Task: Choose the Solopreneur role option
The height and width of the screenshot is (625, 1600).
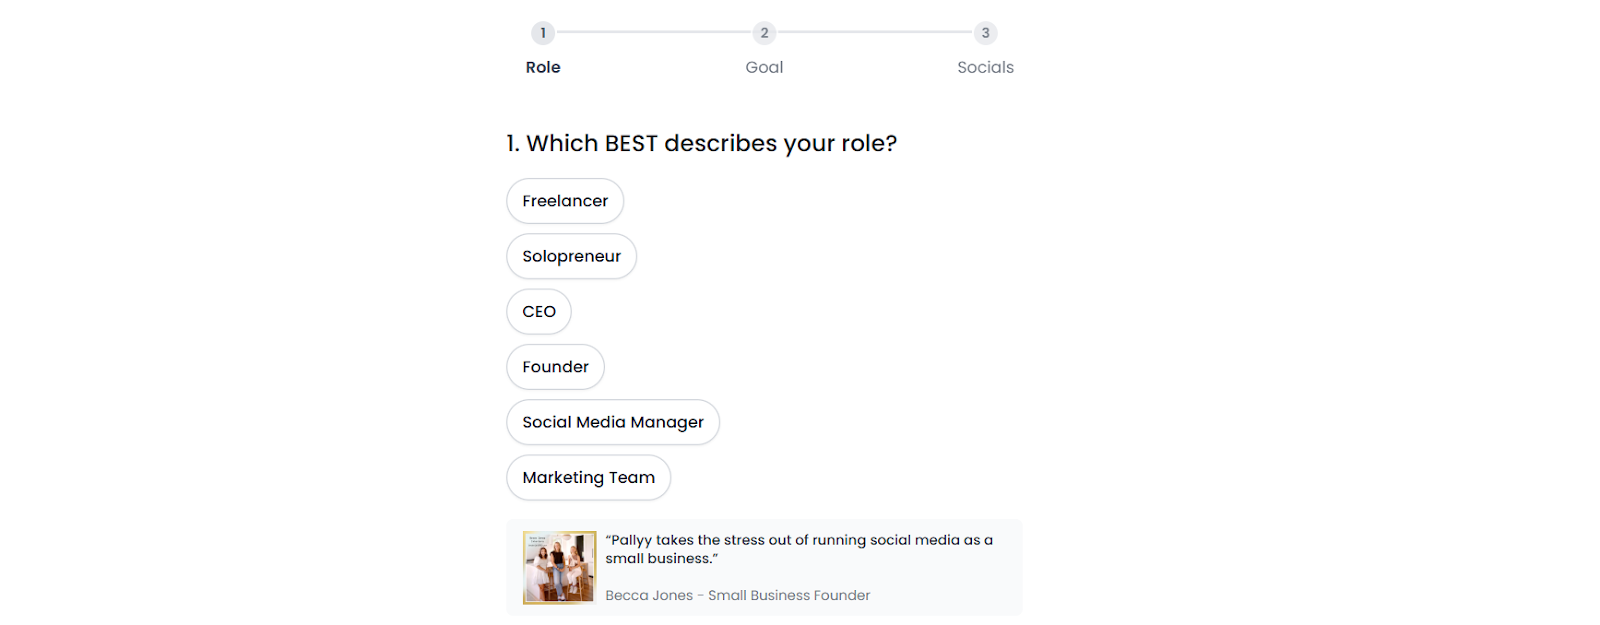Action: click(571, 256)
